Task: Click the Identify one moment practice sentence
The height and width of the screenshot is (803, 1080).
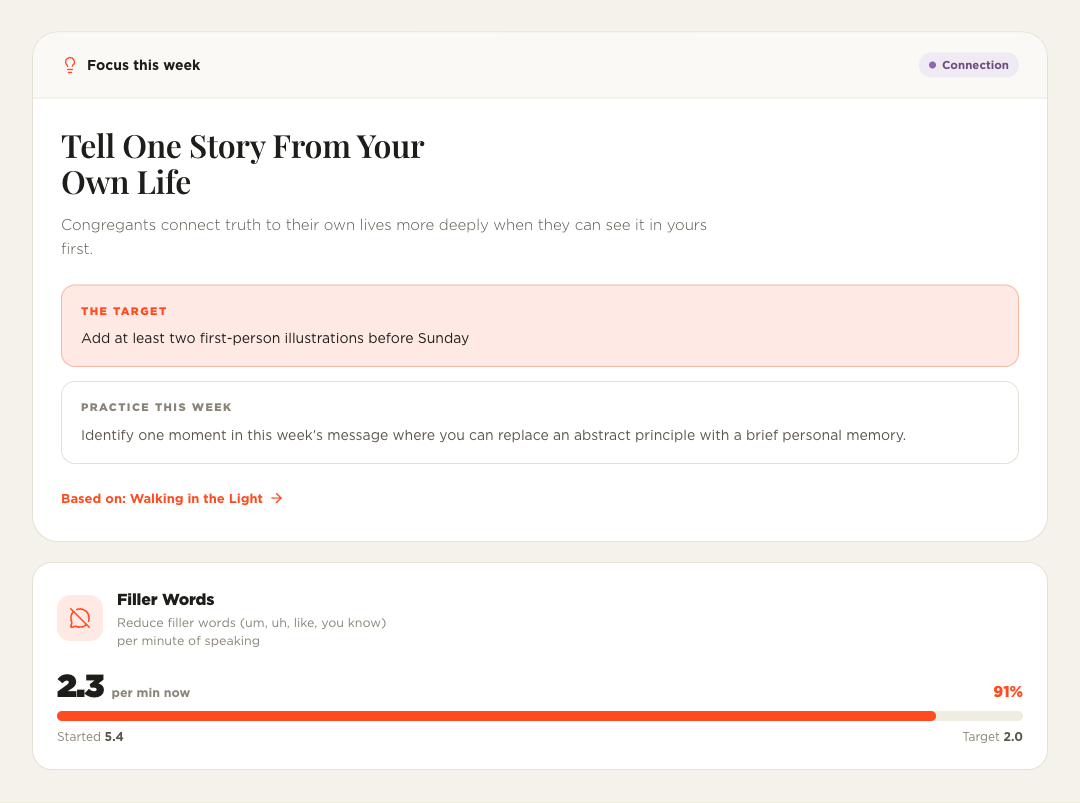Action: click(x=493, y=435)
